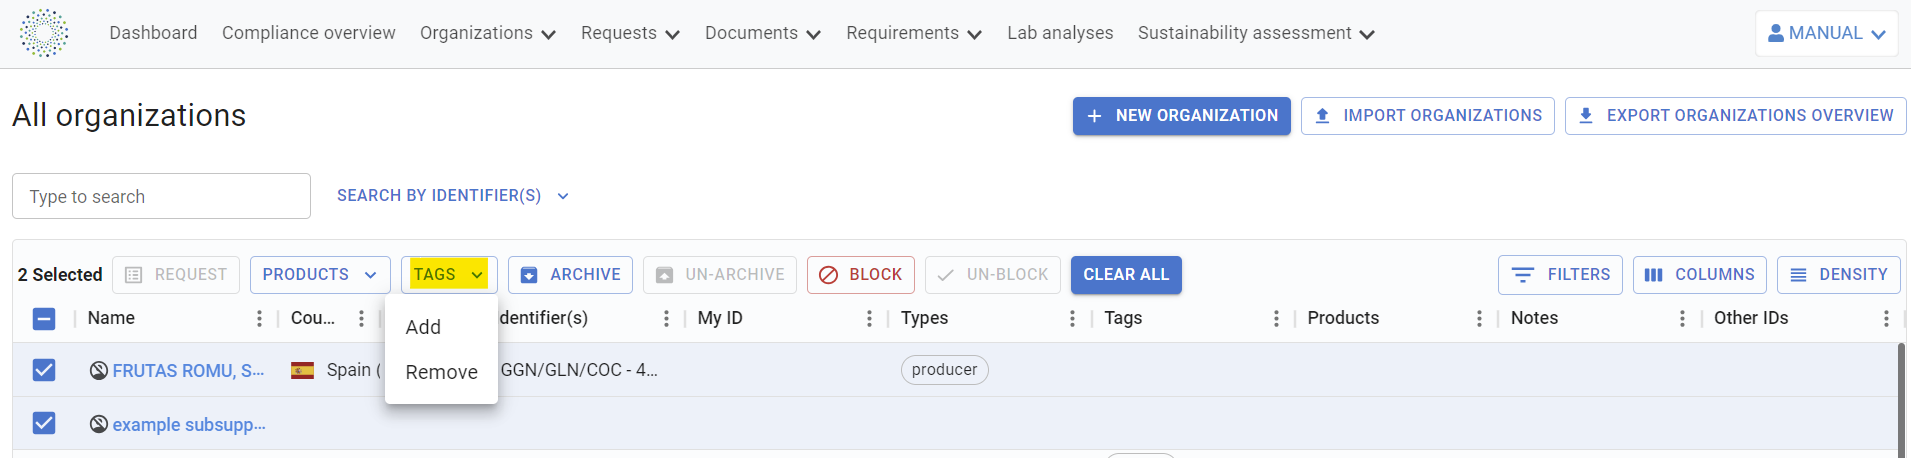The height and width of the screenshot is (458, 1911).
Task: Open the Products column options dots
Action: (1479, 318)
